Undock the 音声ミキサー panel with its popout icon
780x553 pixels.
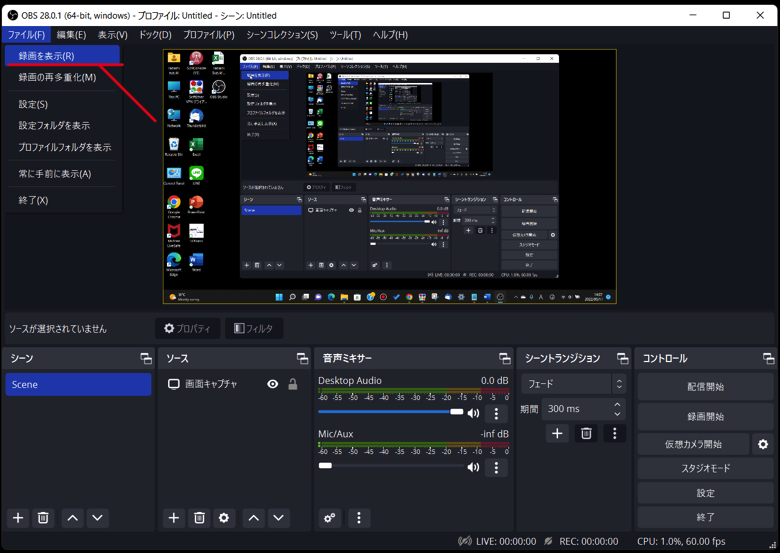tap(504, 358)
